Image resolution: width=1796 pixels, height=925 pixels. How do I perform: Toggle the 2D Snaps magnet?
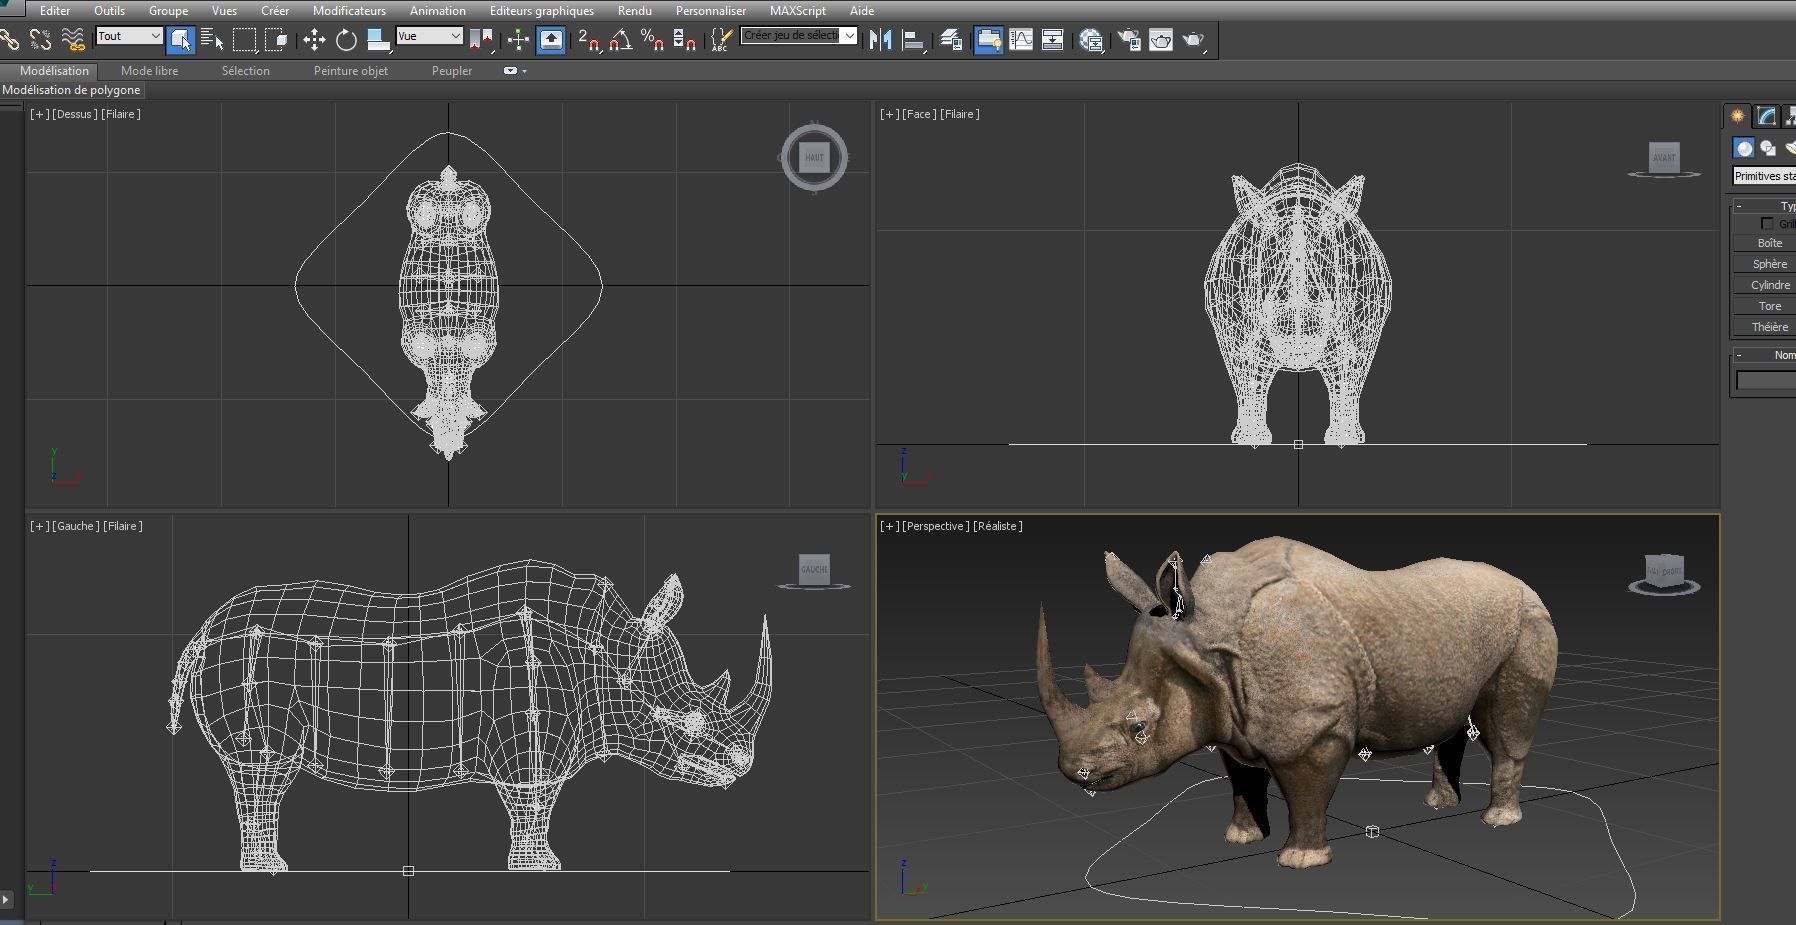click(x=589, y=40)
